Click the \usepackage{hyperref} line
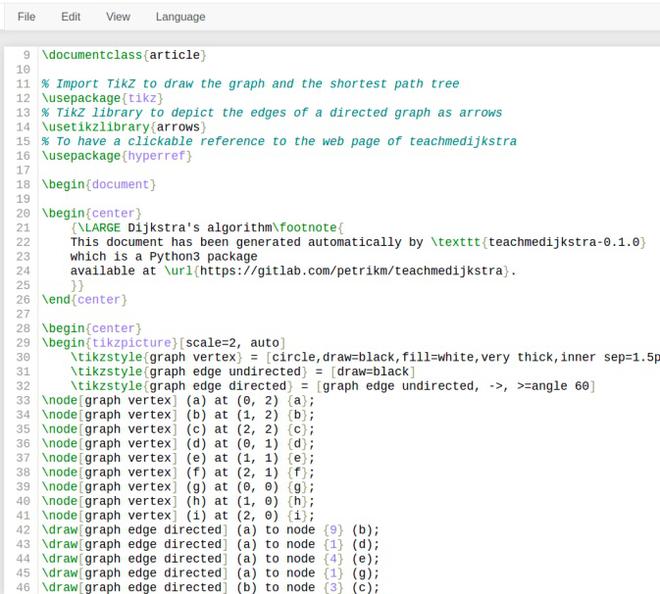 117,156
